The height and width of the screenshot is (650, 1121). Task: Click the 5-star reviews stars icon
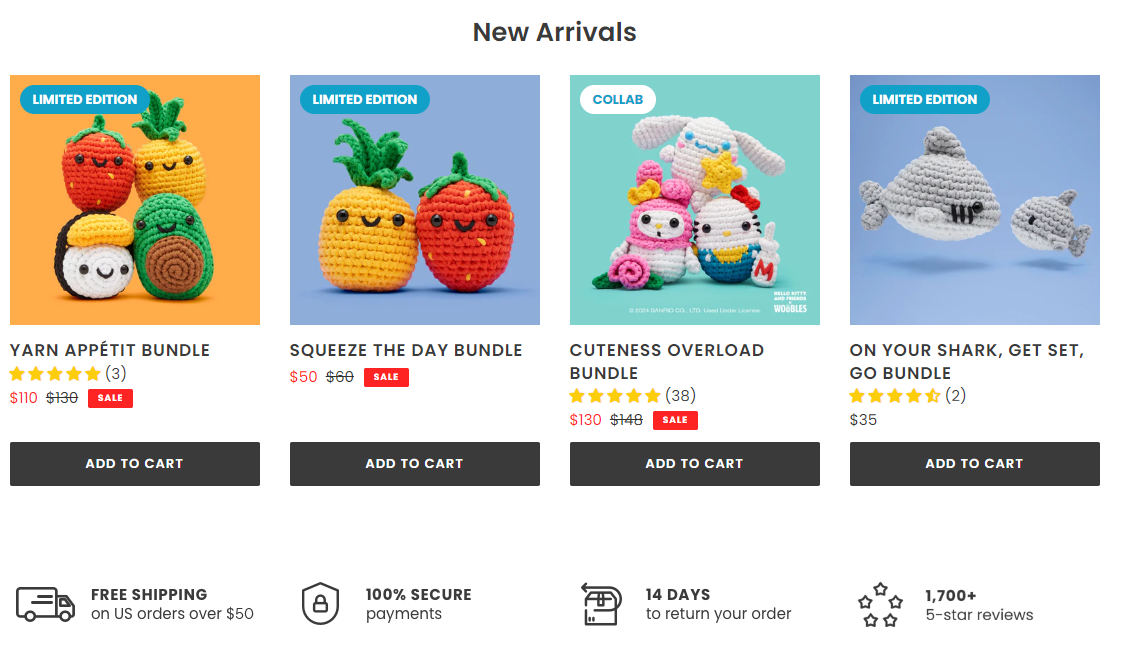(x=880, y=605)
